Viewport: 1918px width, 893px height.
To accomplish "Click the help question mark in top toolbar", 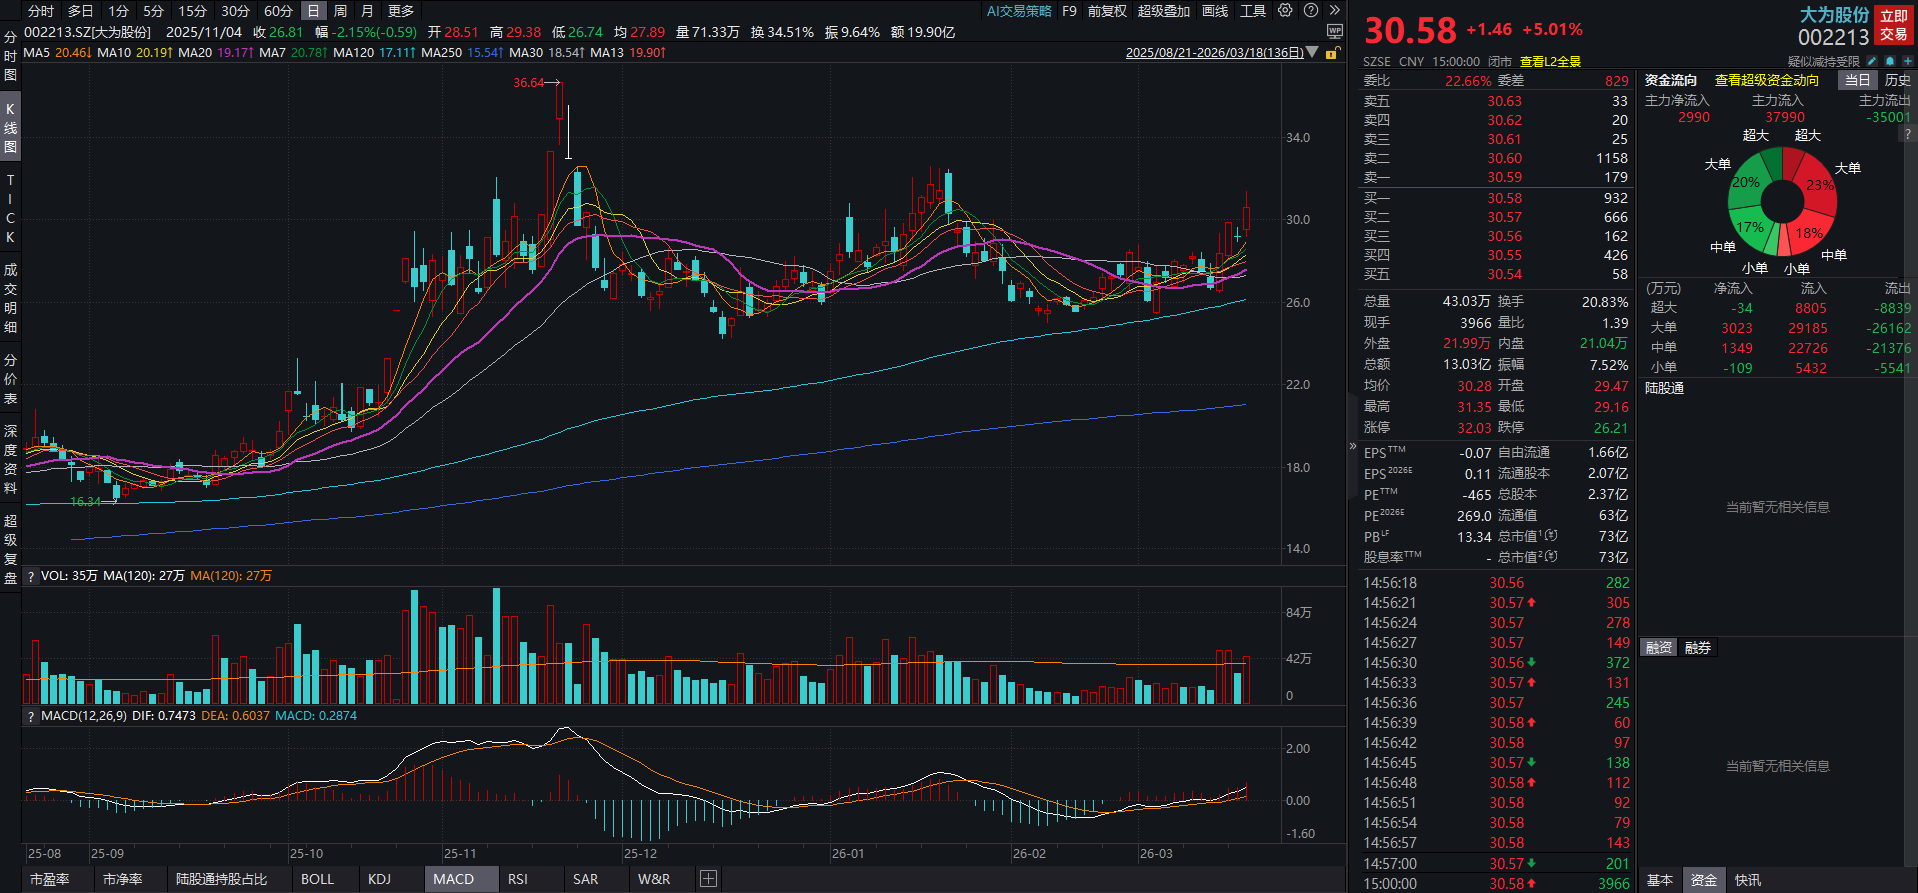I will tap(1310, 11).
